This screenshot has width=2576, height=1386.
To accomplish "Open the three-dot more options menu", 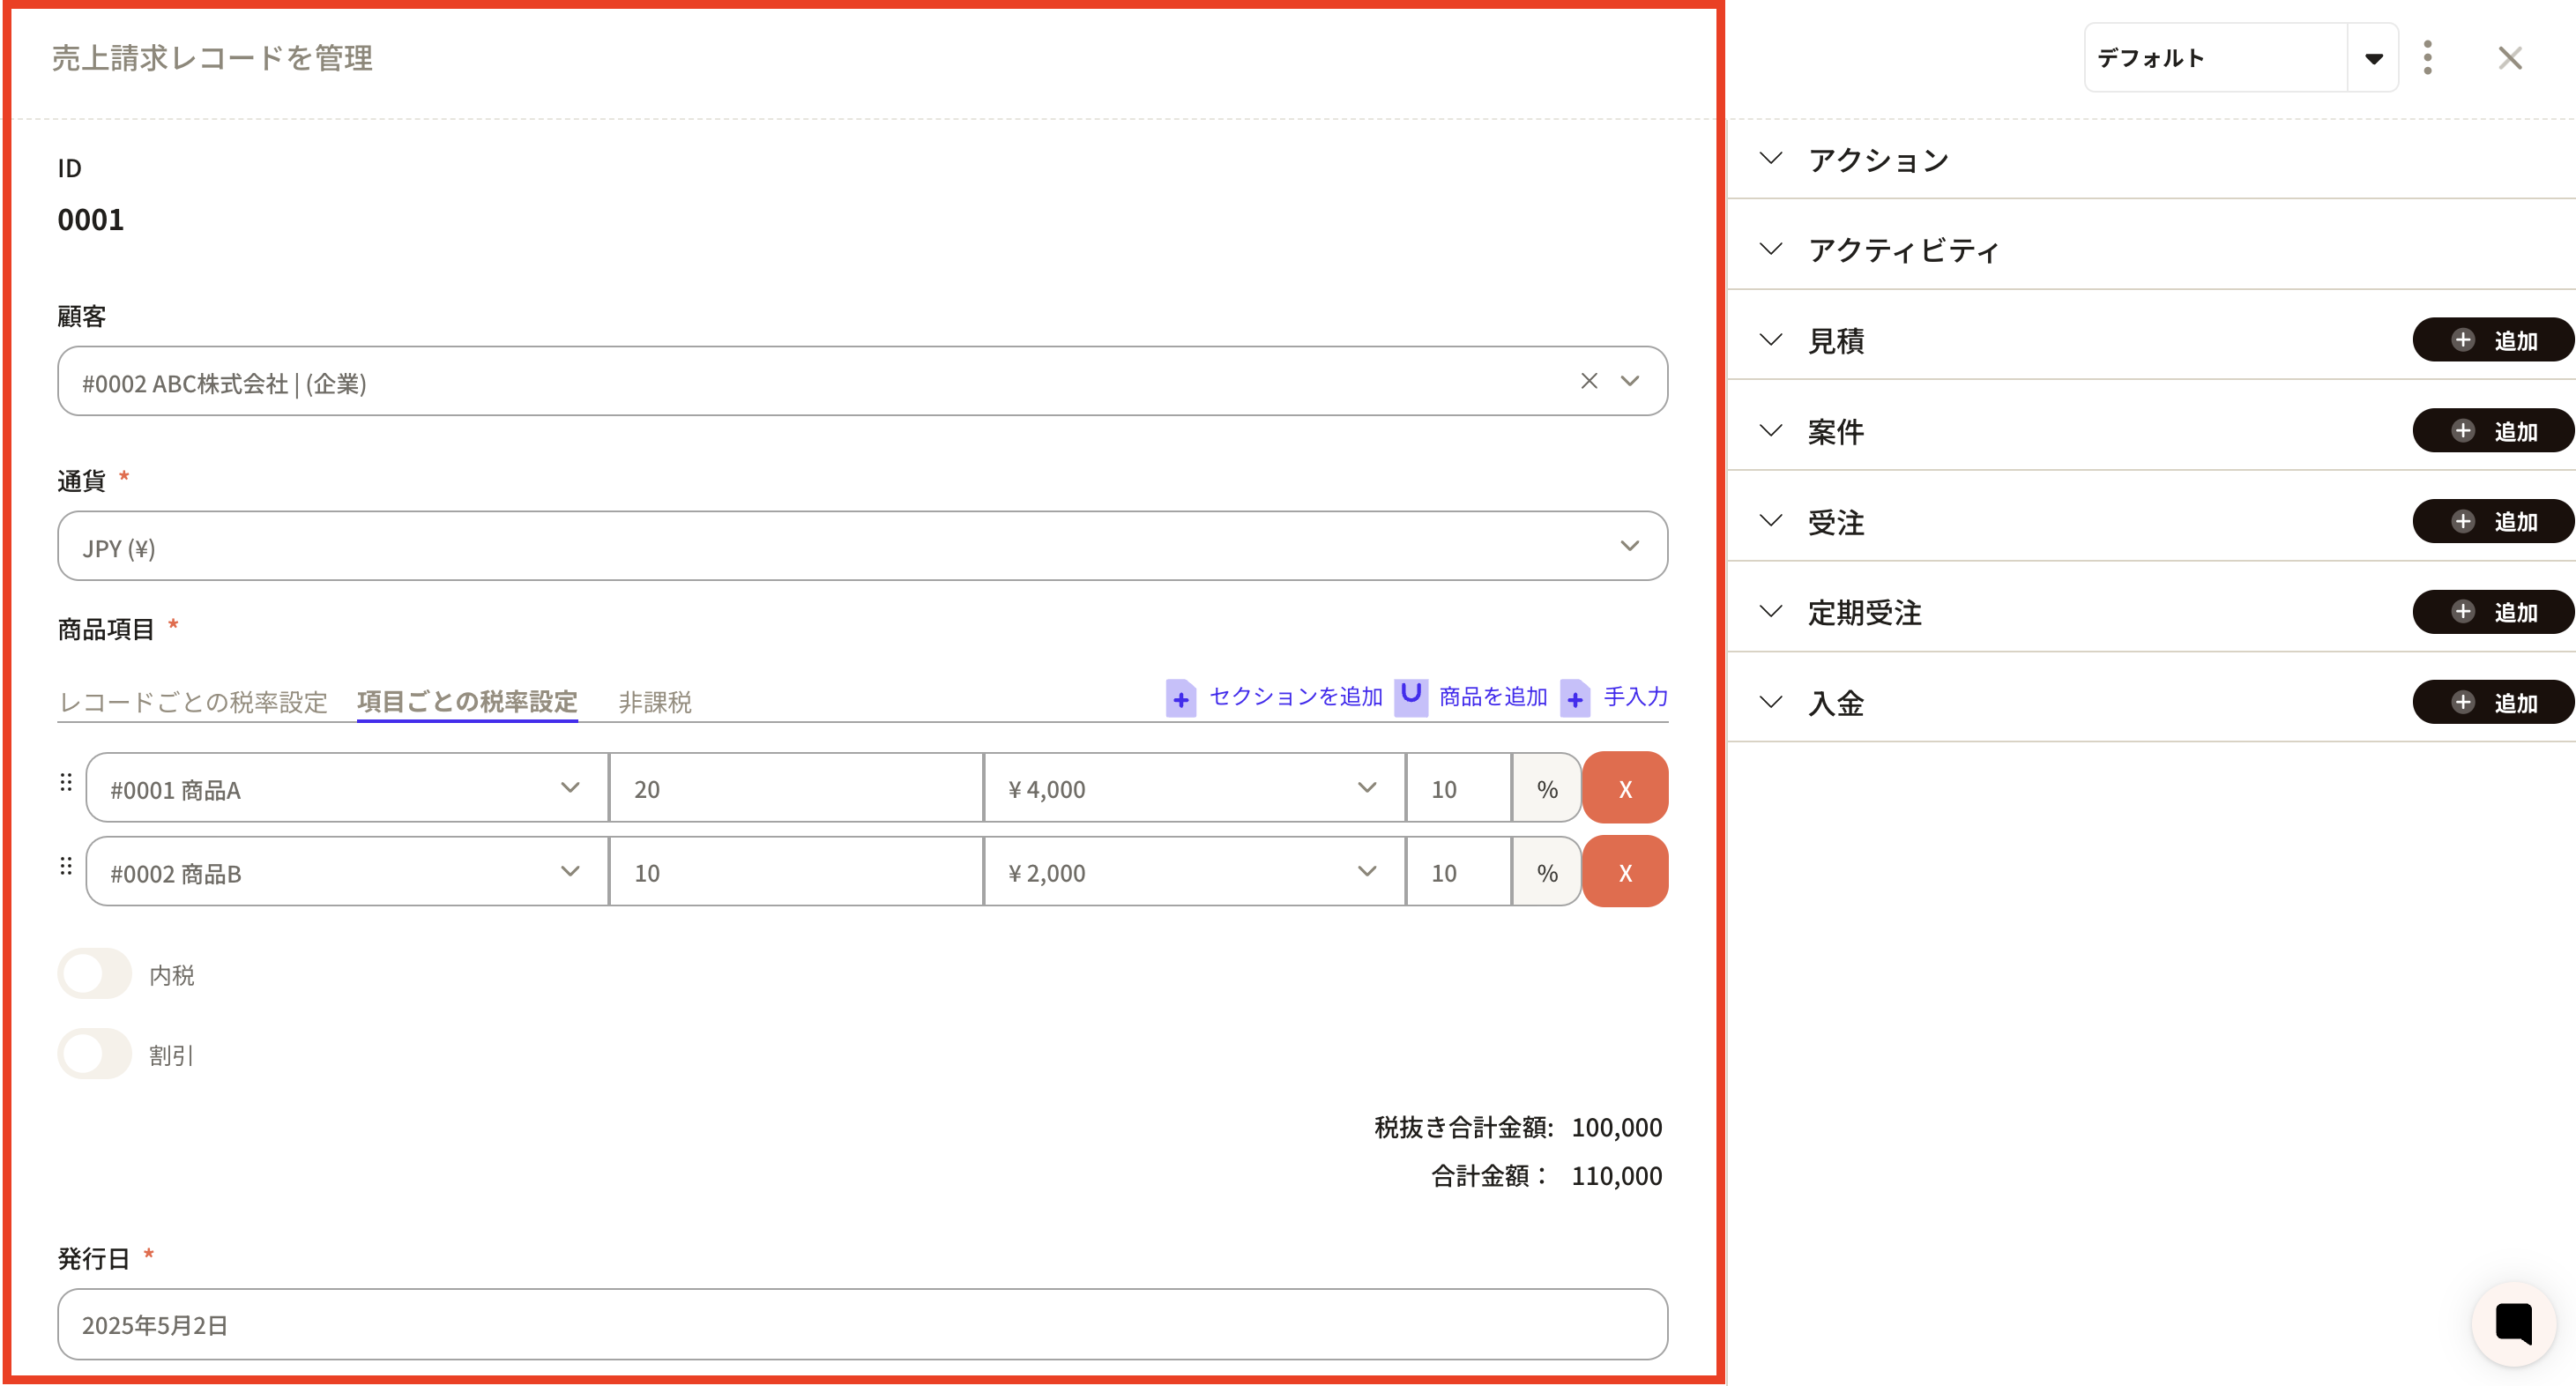I will 2427,58.
